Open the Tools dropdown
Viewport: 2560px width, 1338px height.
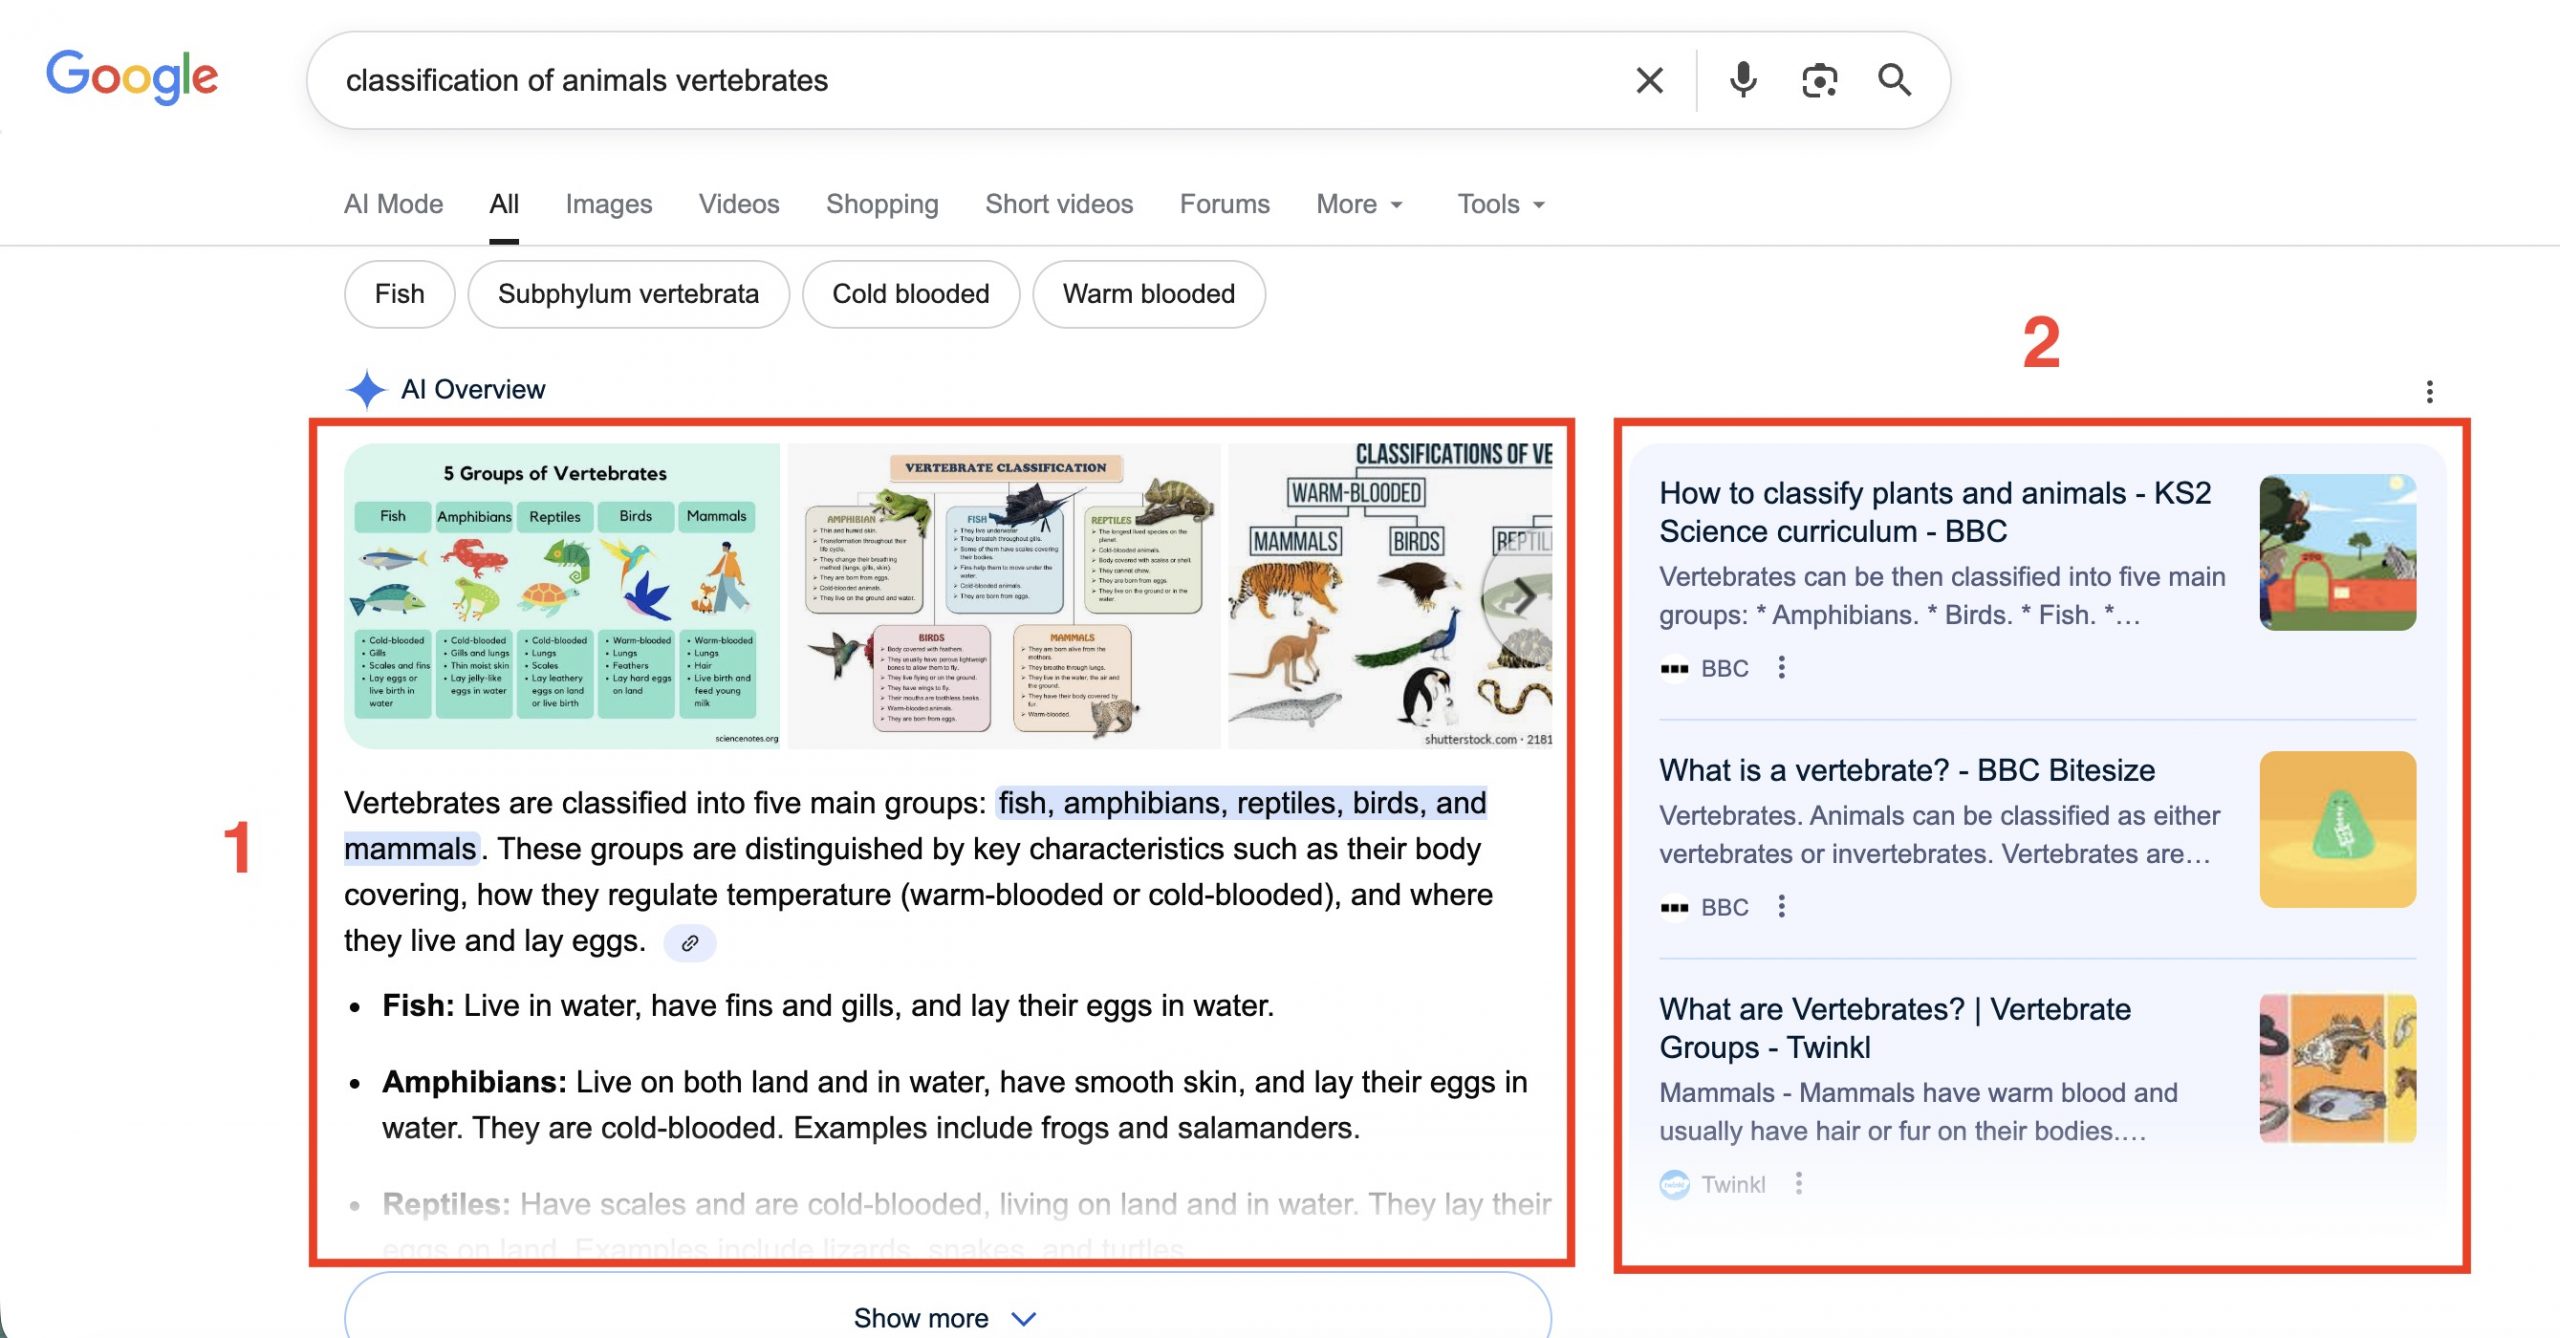(1500, 204)
